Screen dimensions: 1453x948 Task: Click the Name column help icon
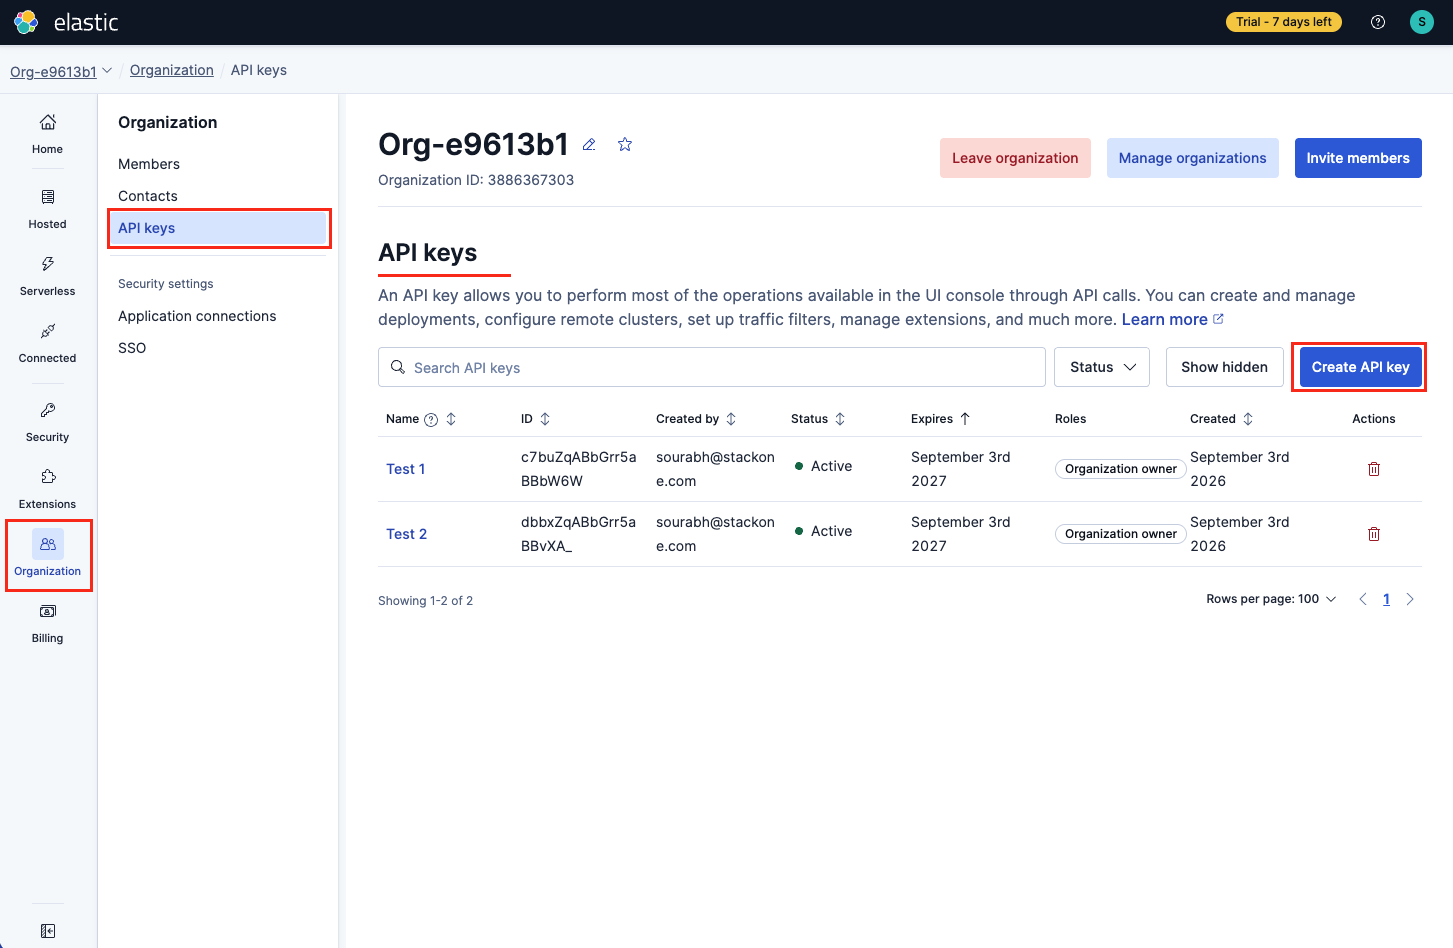point(431,420)
